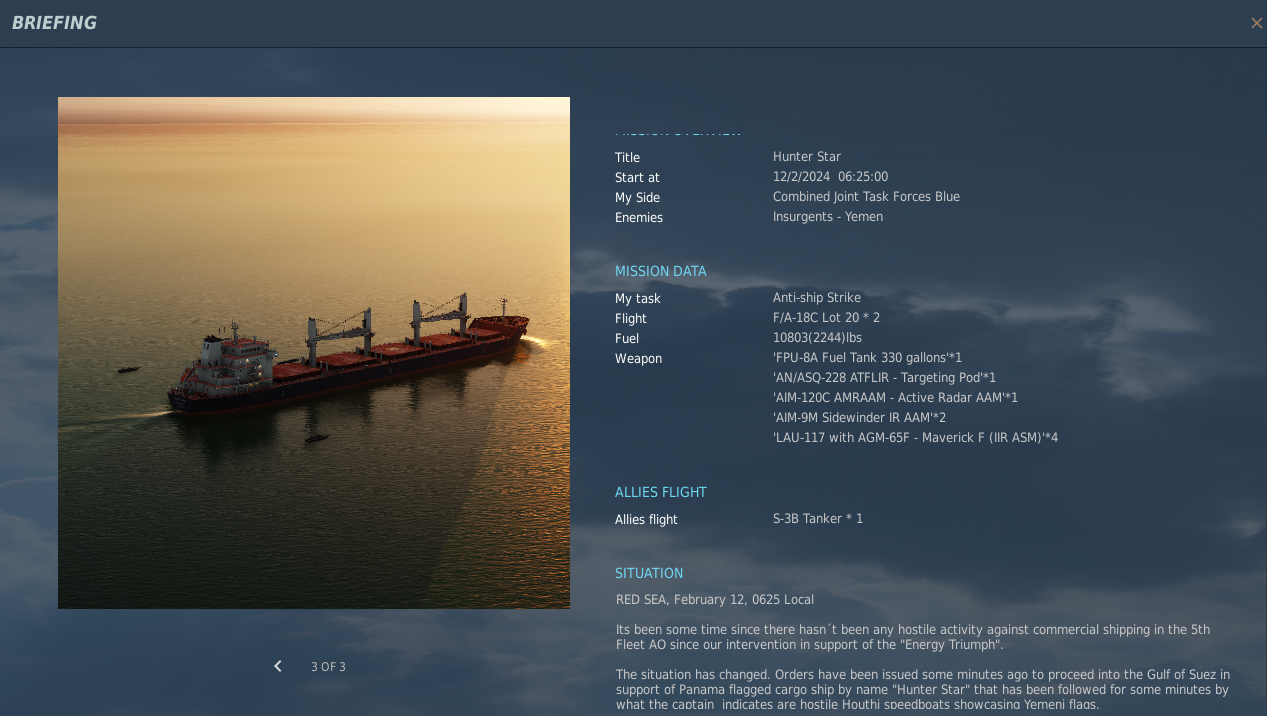
Task: Select the MISSION DATA section heading
Action: (660, 271)
